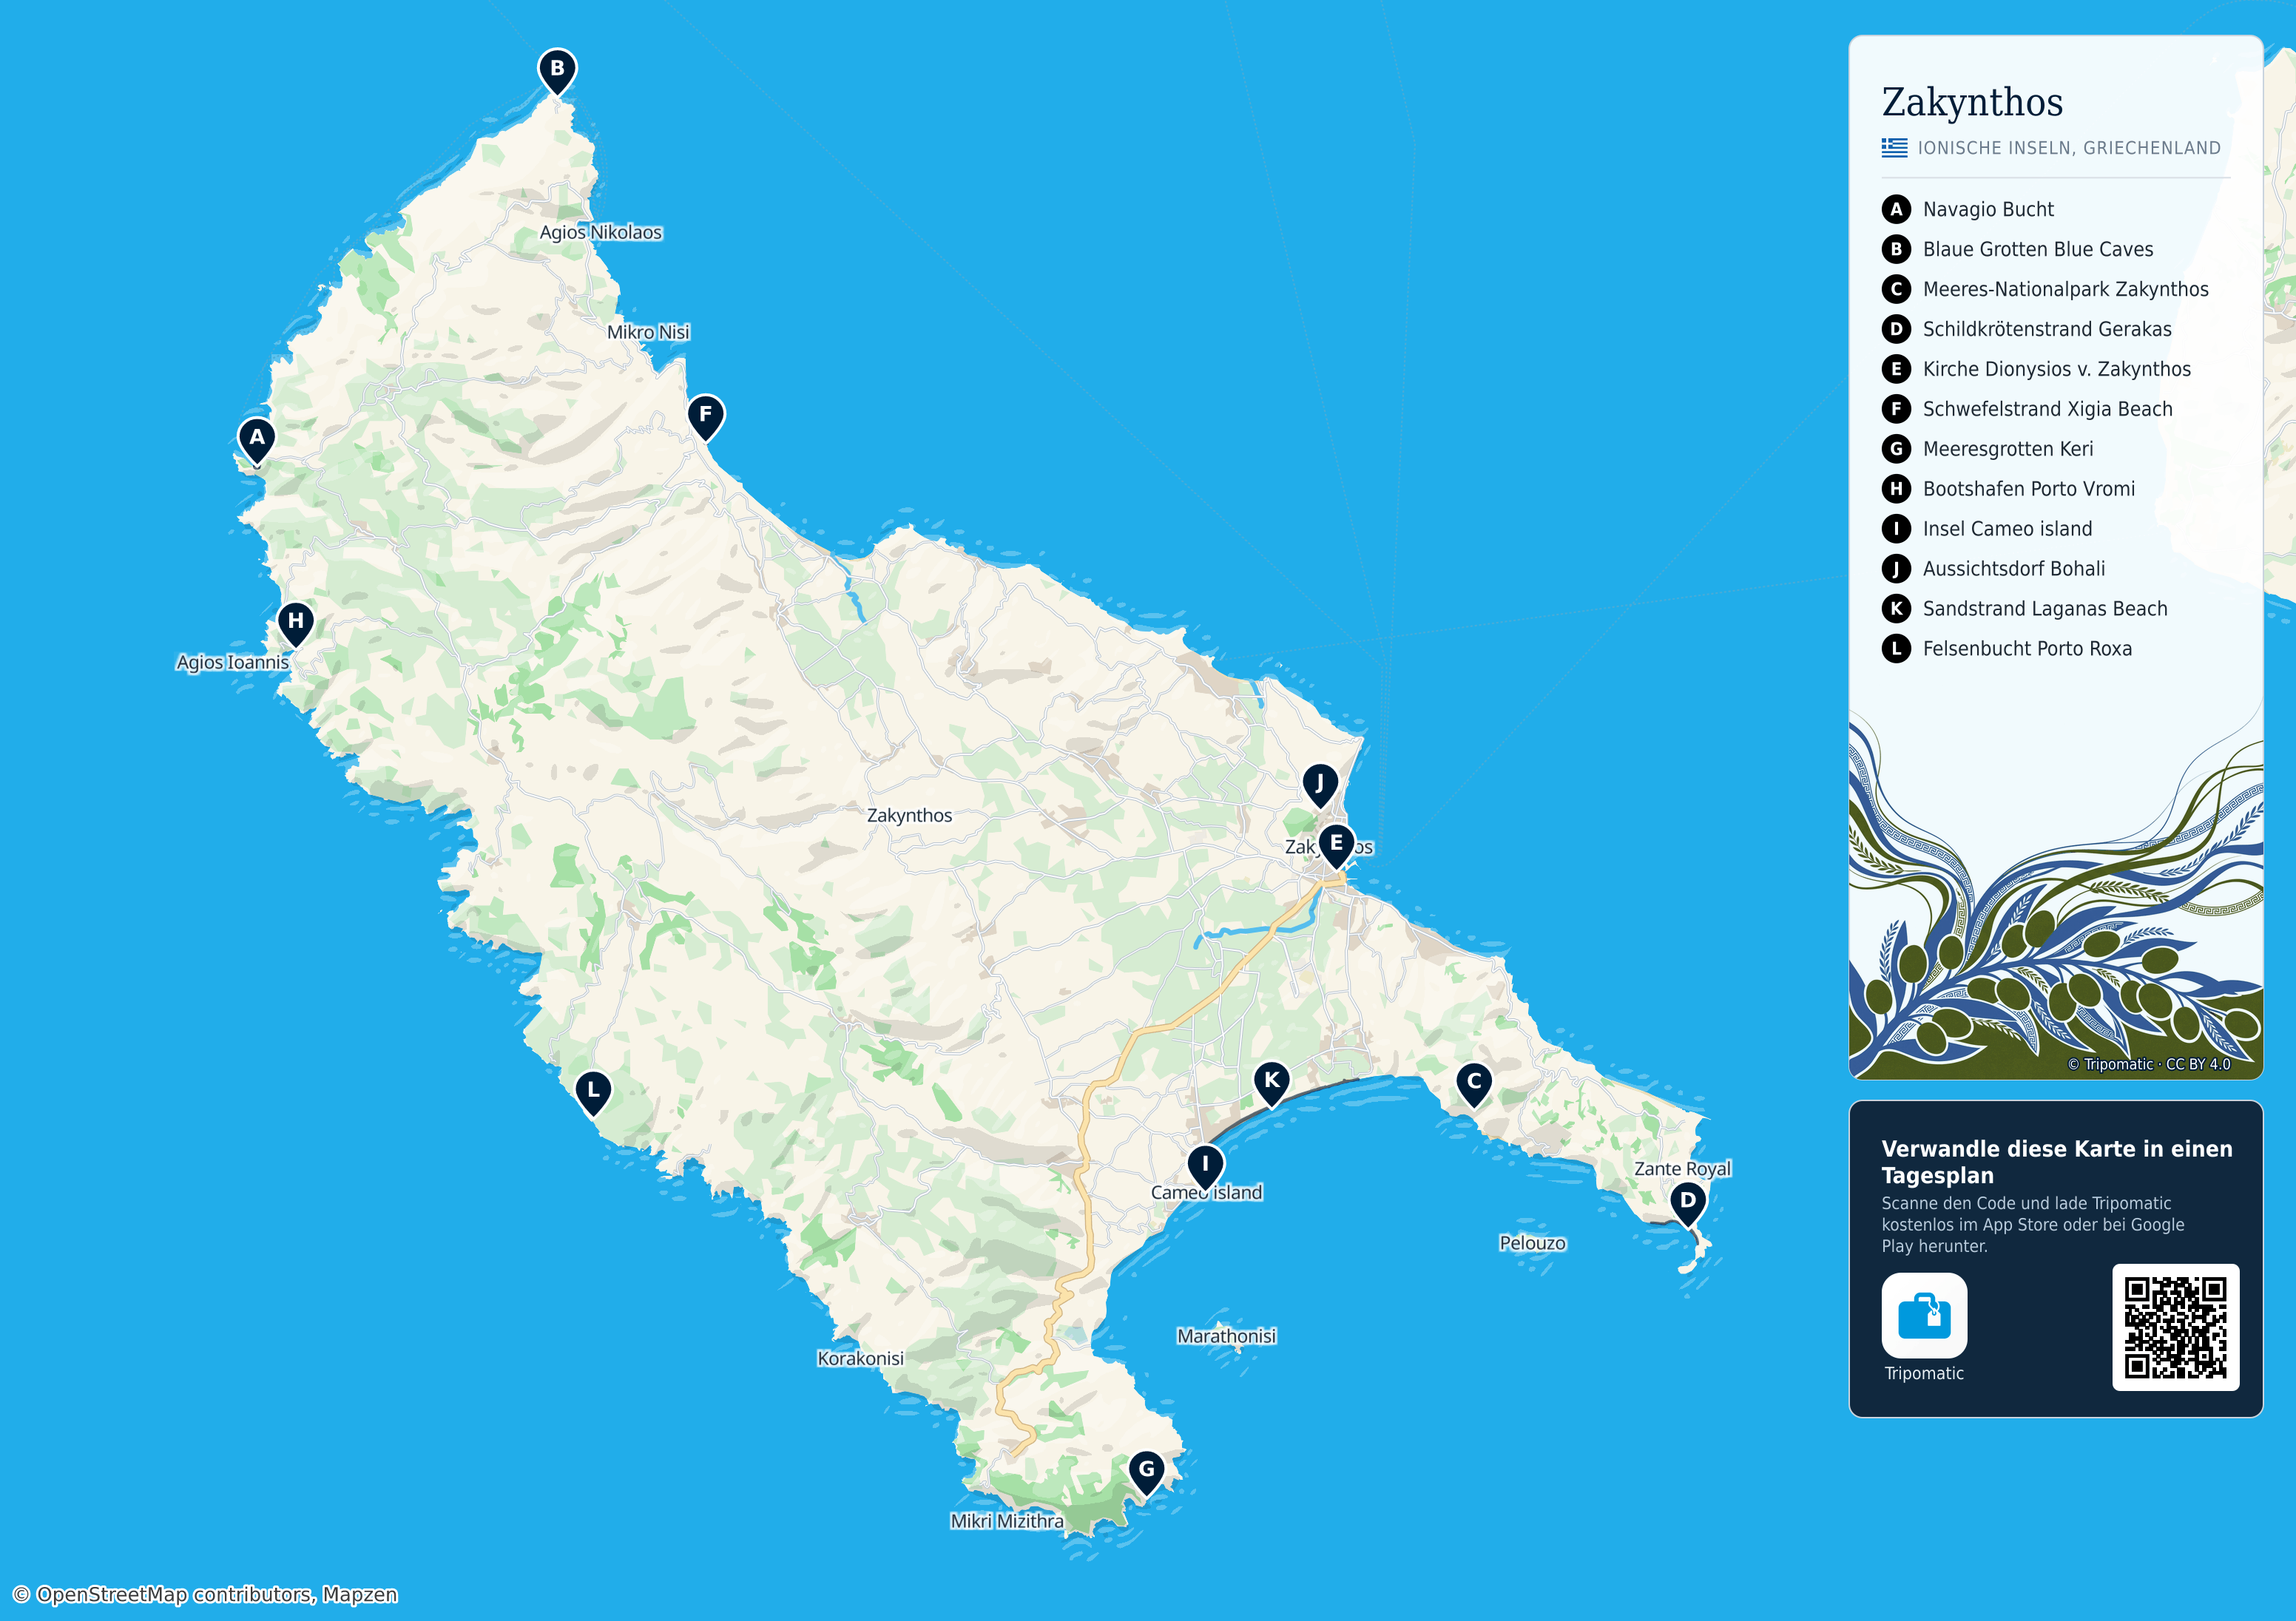Click the 'Marathonisi' island label

pyautogui.click(x=1227, y=1336)
